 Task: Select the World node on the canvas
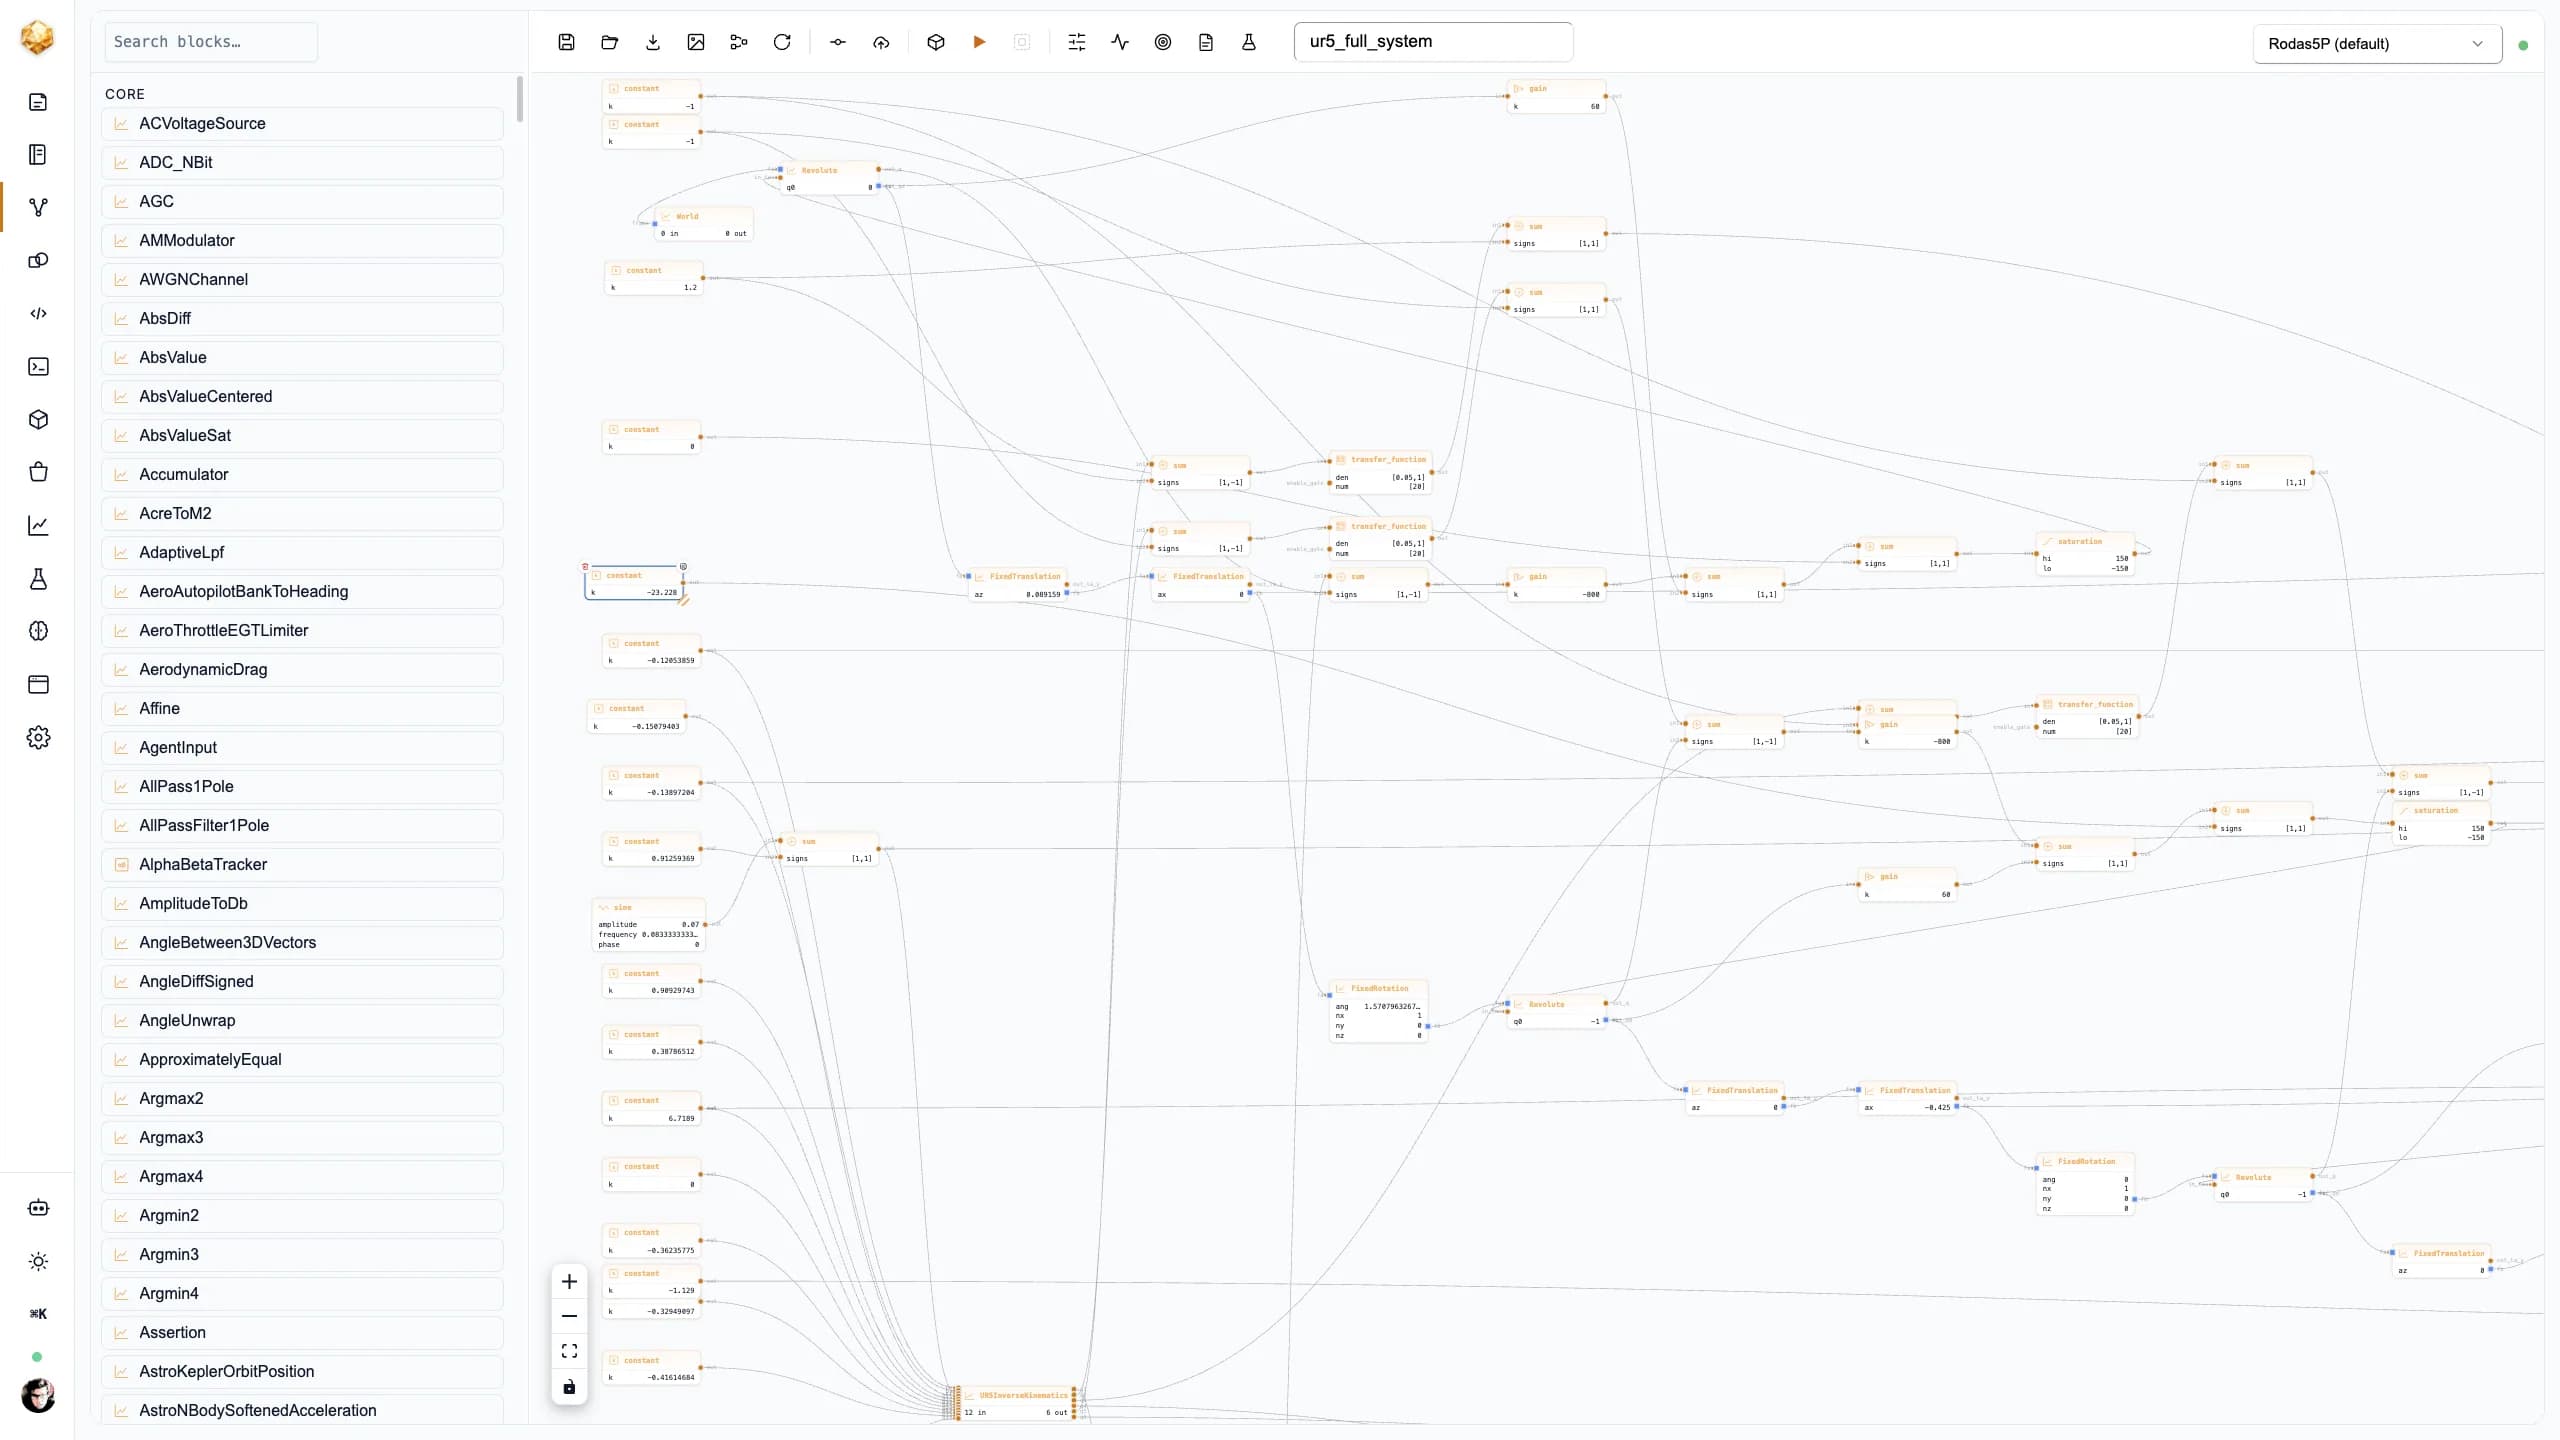(704, 224)
